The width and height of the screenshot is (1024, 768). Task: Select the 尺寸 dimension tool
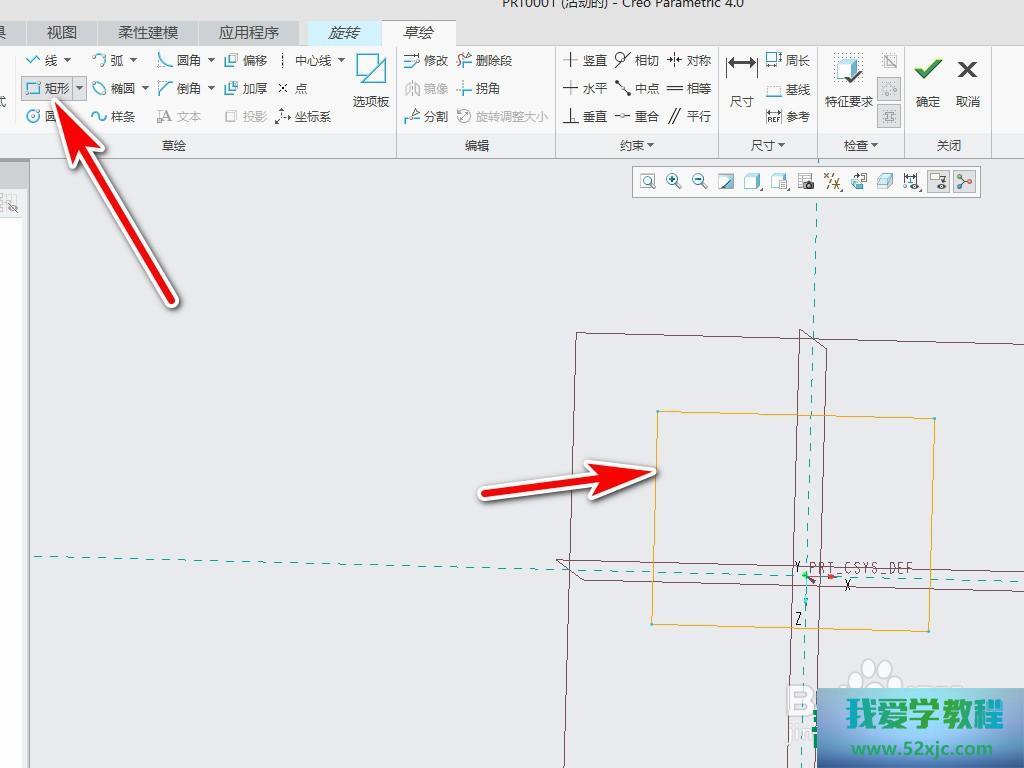coord(741,80)
